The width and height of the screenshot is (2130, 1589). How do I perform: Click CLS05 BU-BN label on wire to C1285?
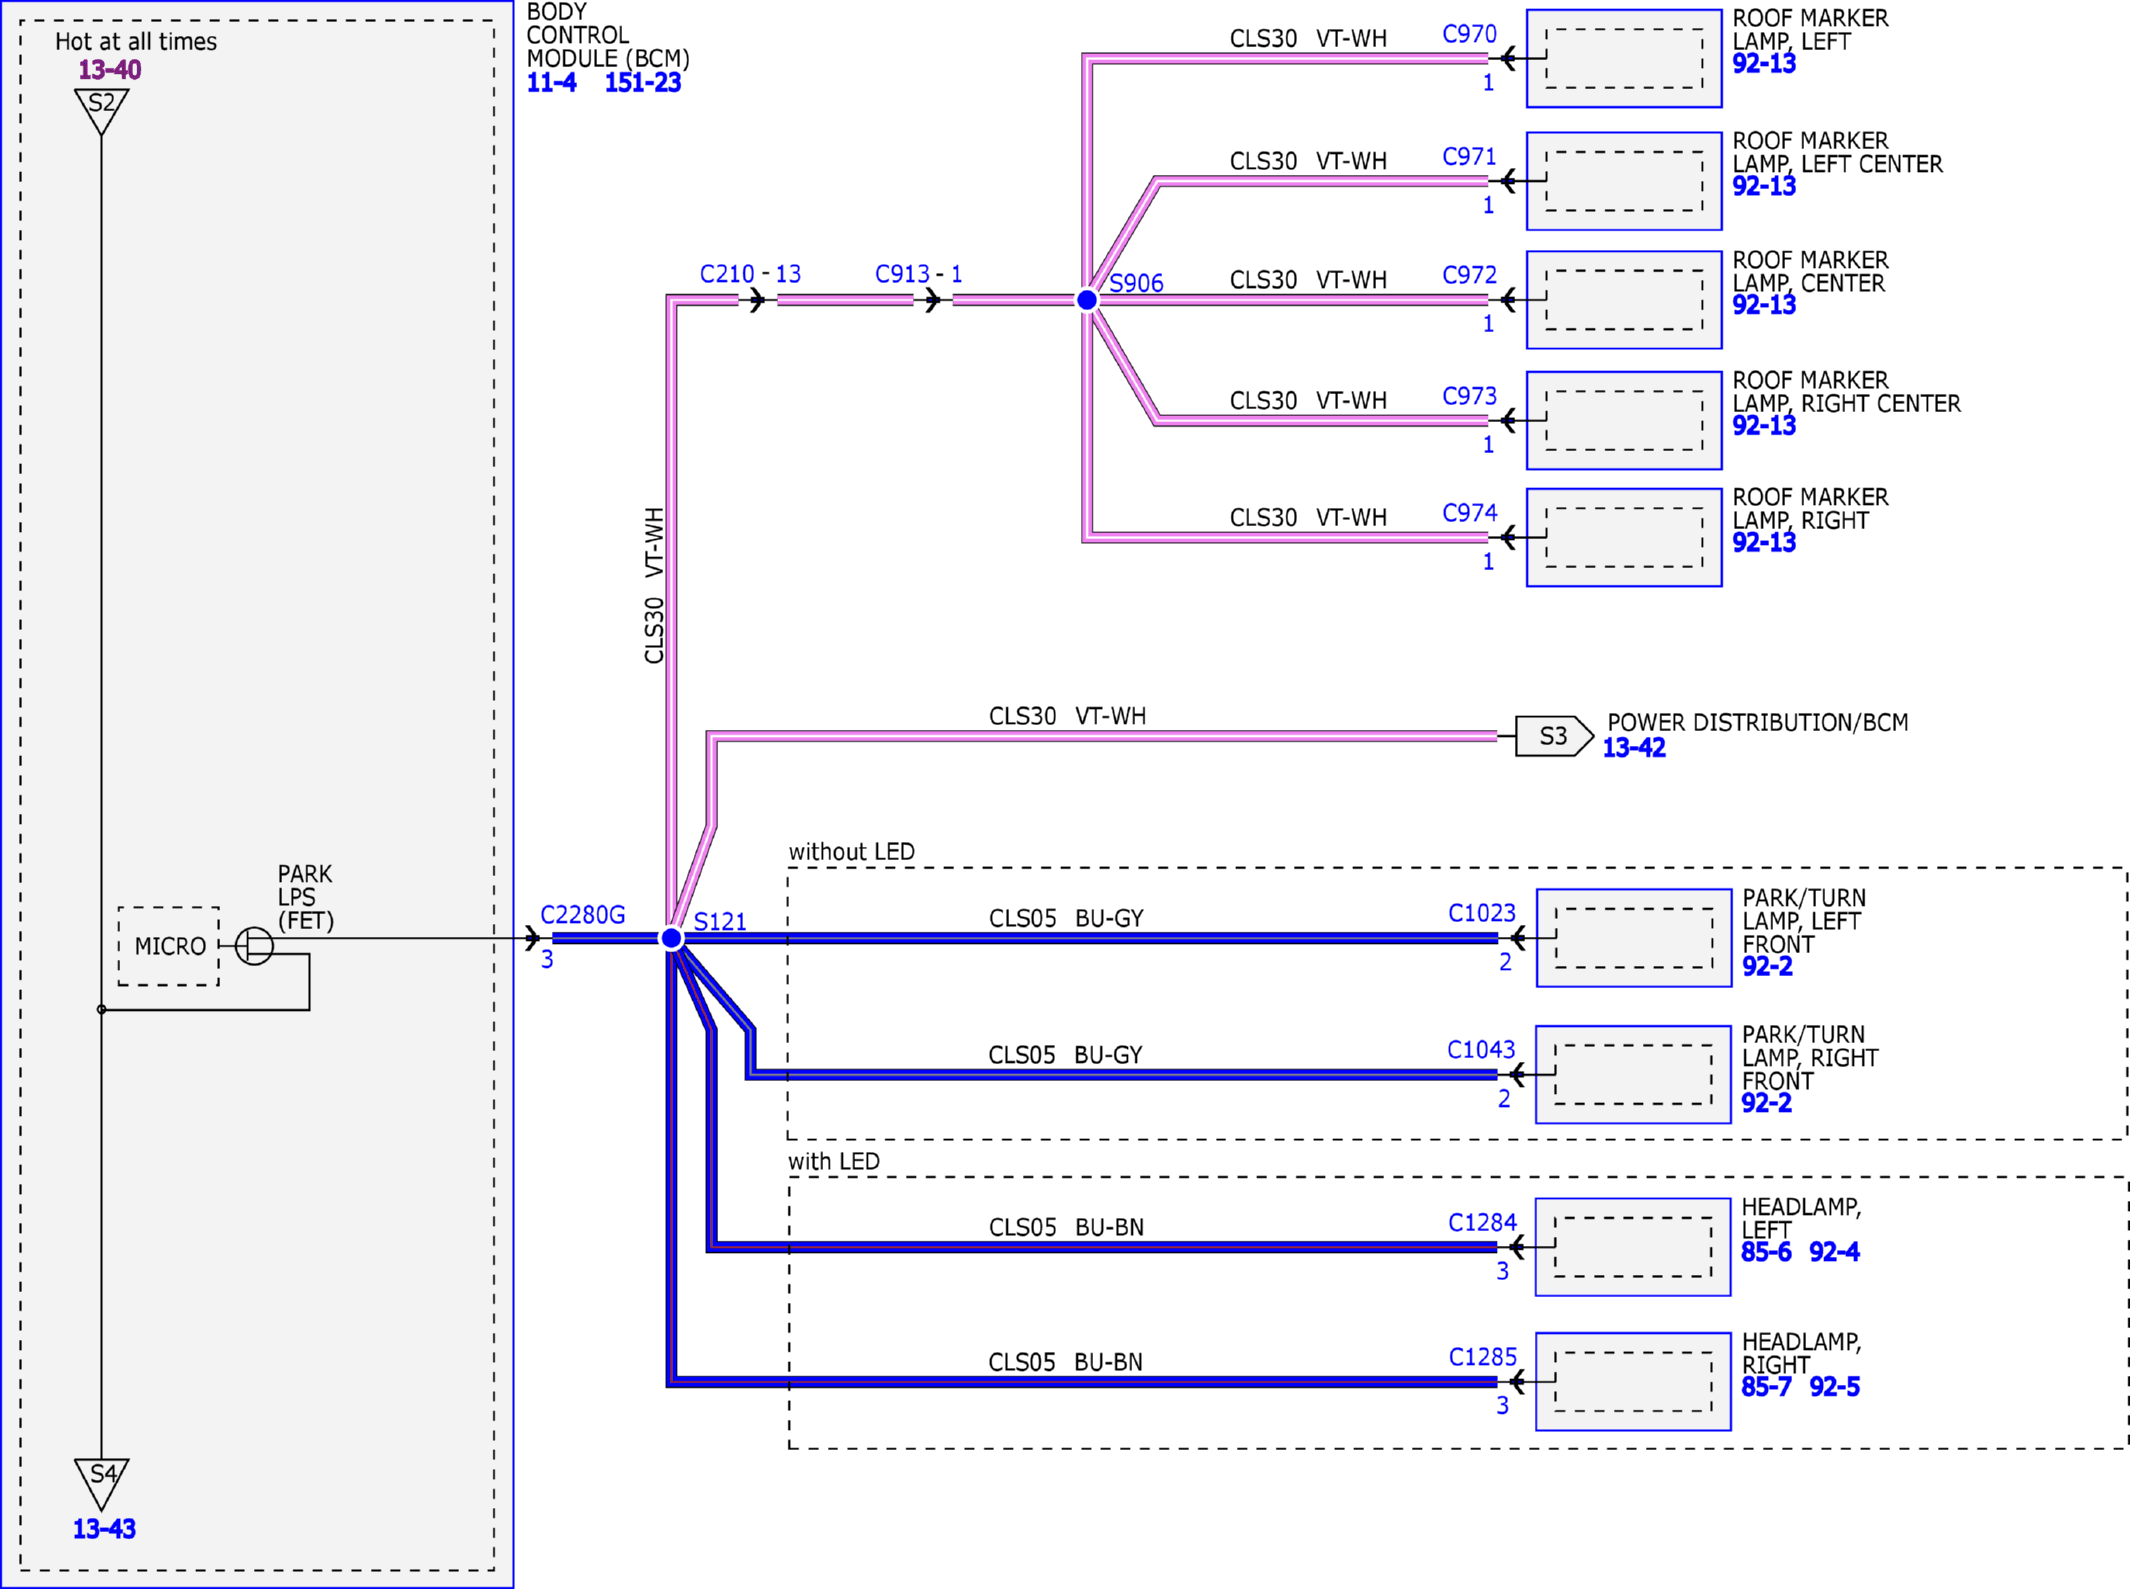click(1065, 1362)
